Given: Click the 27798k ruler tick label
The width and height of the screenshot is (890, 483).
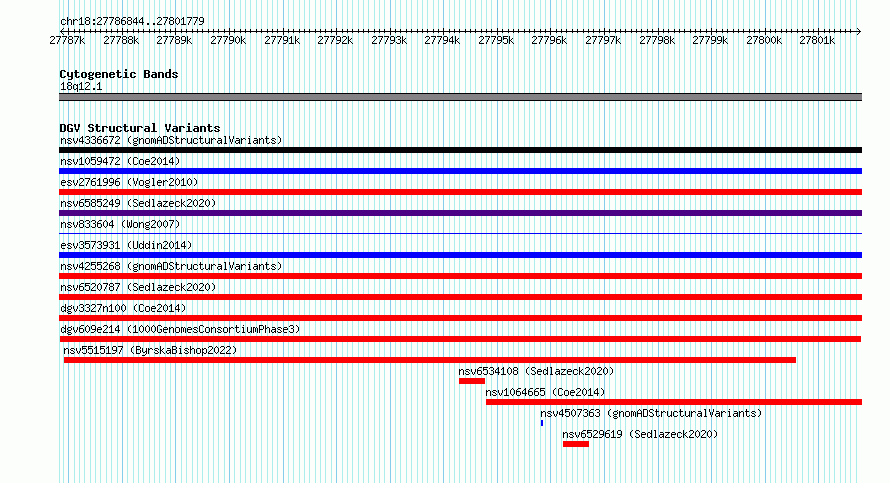Looking at the screenshot, I should (657, 41).
